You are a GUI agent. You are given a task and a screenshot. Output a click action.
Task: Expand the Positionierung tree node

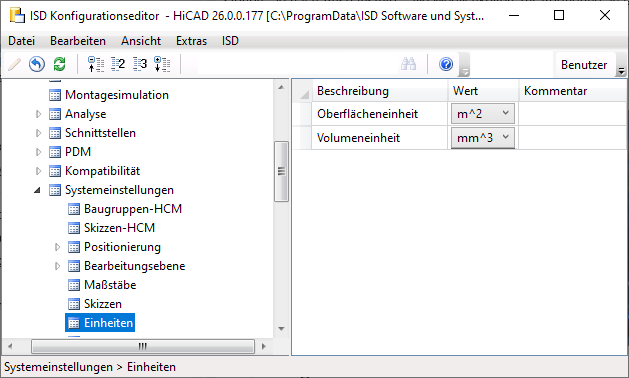tap(57, 247)
